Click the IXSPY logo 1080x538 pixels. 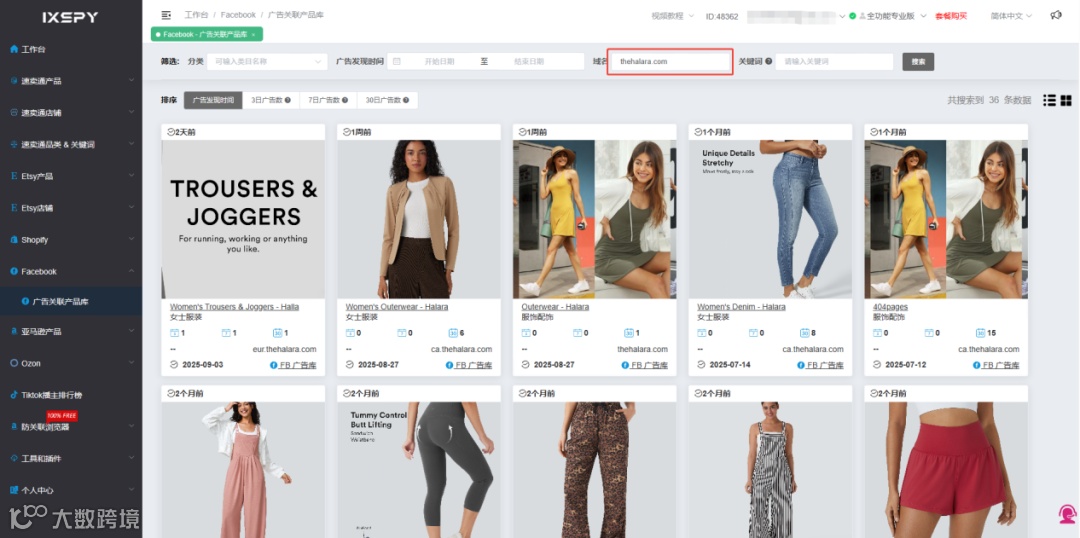click(x=71, y=17)
